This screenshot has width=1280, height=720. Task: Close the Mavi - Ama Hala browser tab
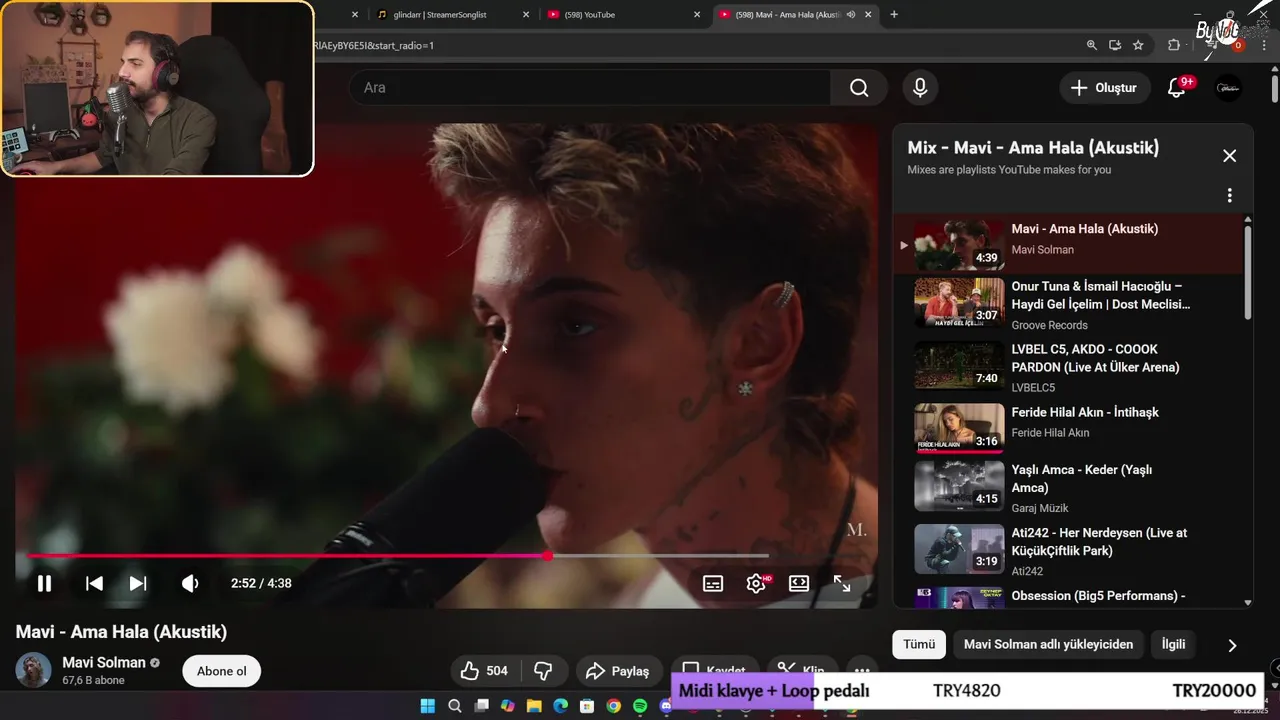[x=868, y=14]
